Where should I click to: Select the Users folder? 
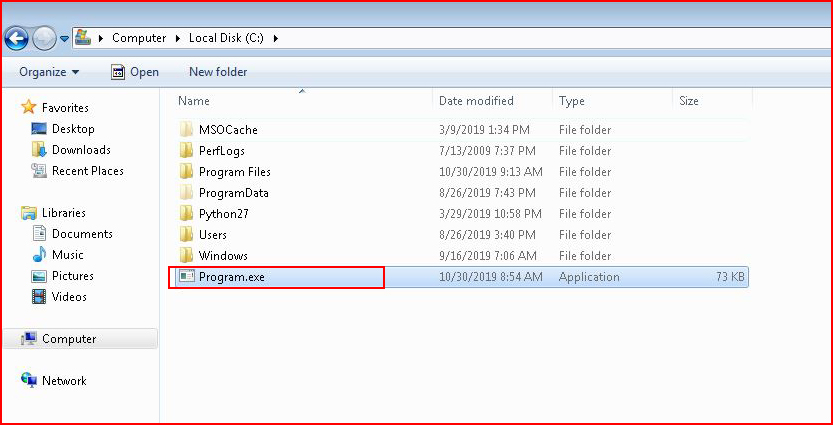pos(212,235)
